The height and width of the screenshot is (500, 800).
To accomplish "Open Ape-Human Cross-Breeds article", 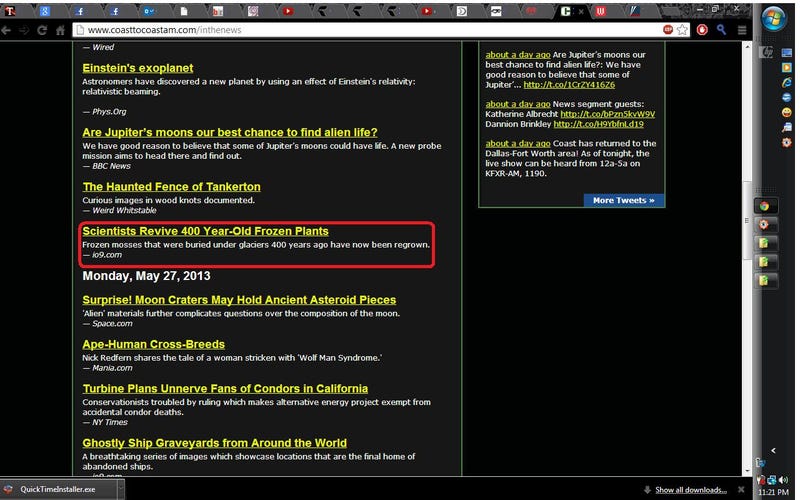I will coord(154,344).
